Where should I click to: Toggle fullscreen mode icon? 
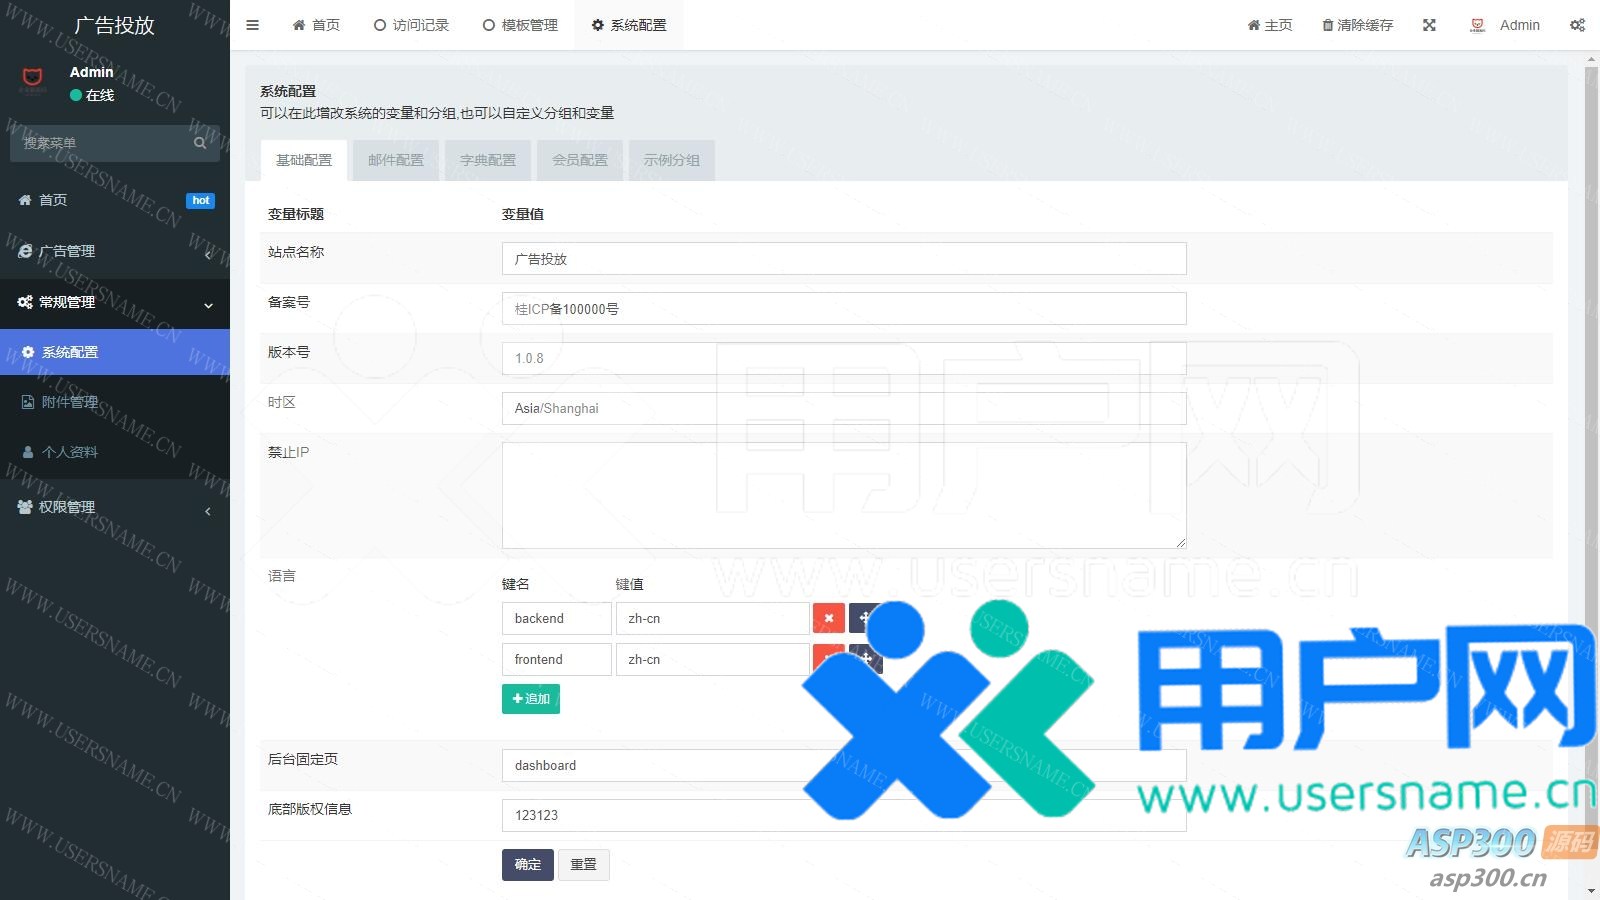pyautogui.click(x=1429, y=25)
